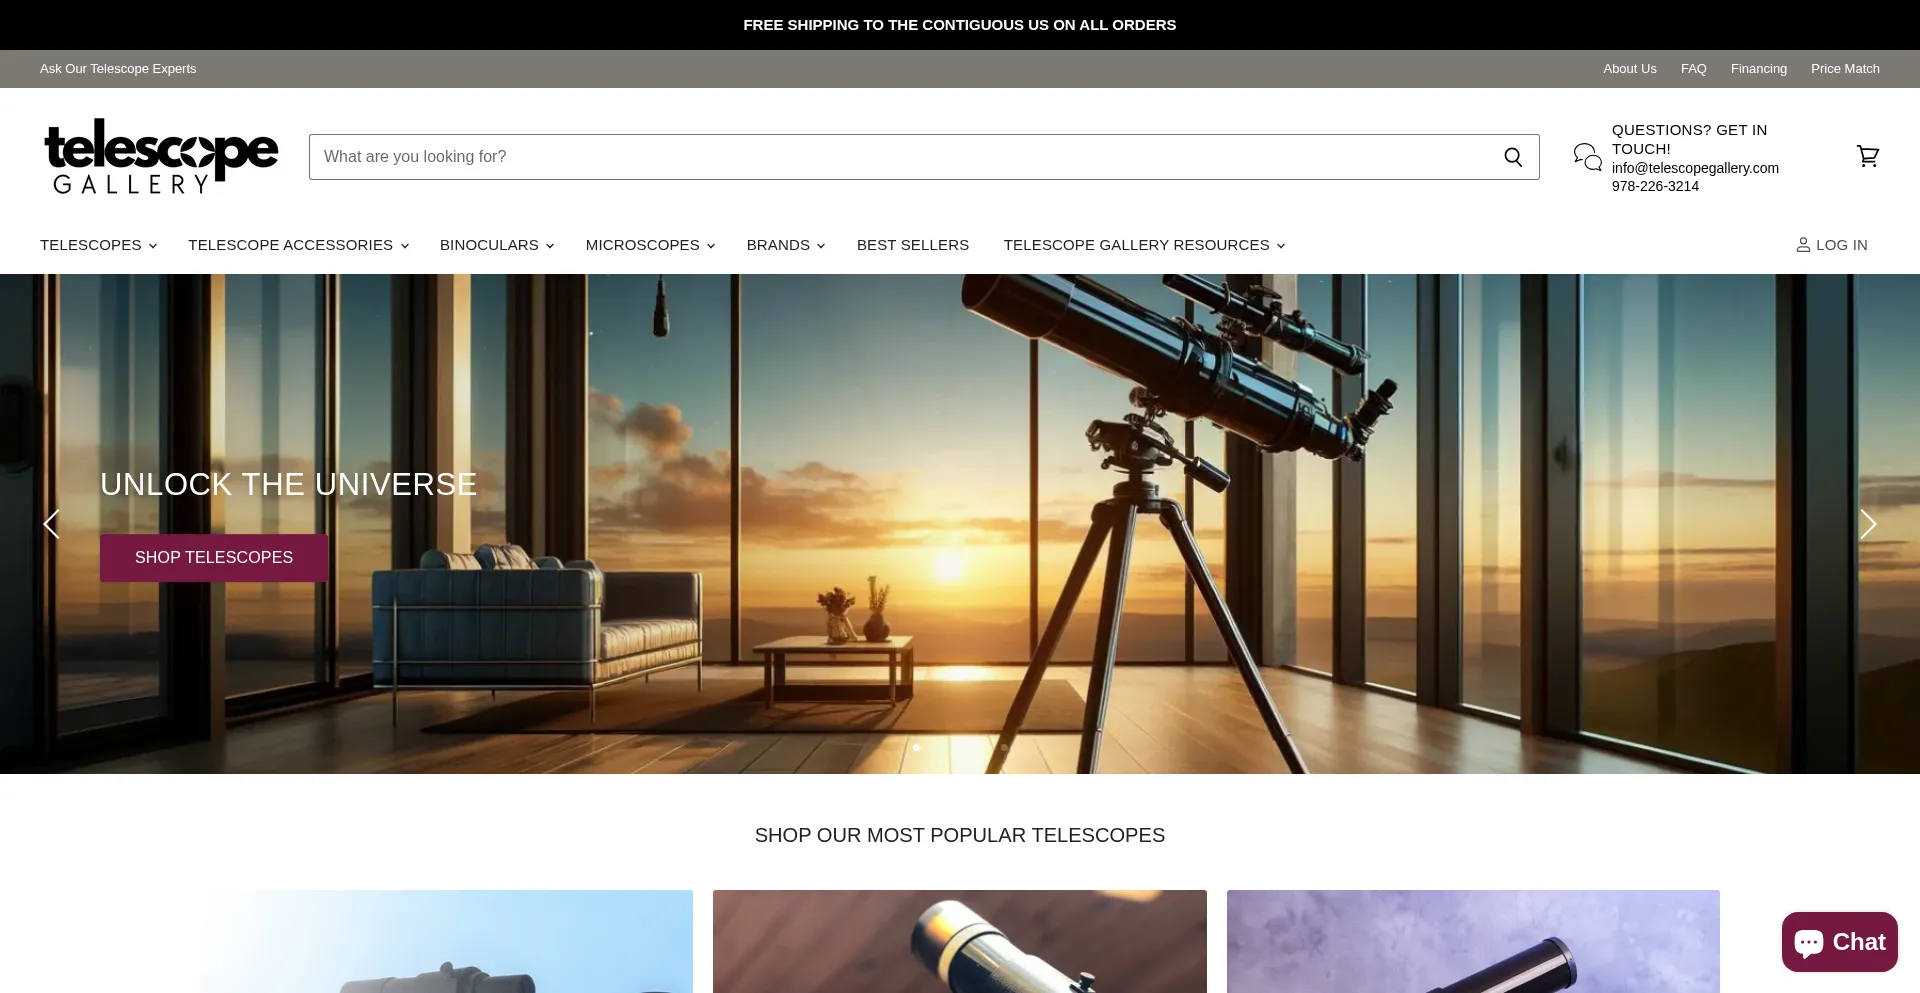1920x993 pixels.
Task: Expand the Telescope Accessories dropdown
Action: [298, 245]
